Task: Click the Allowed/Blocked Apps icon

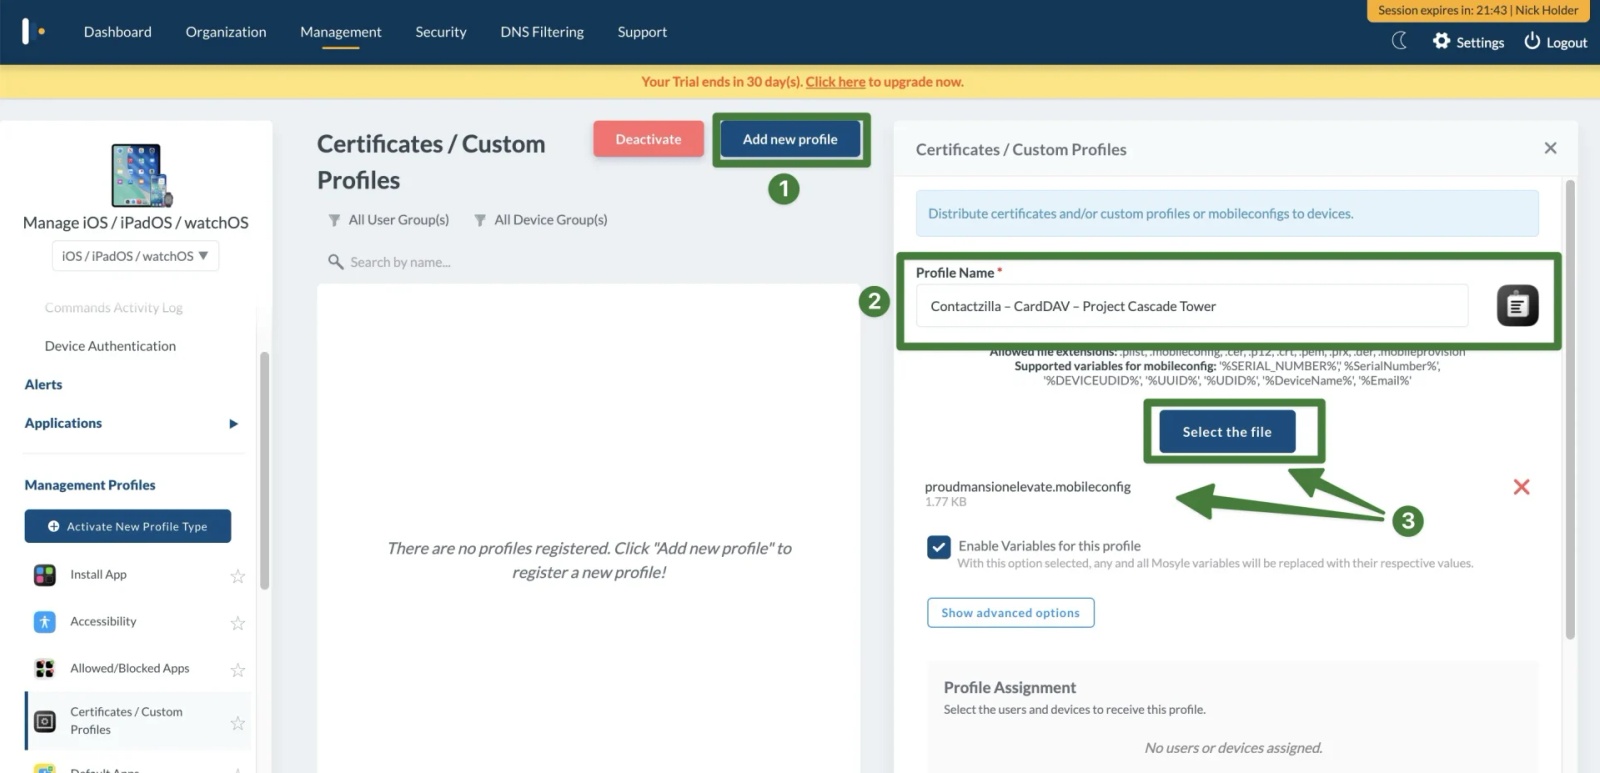Action: click(45, 669)
